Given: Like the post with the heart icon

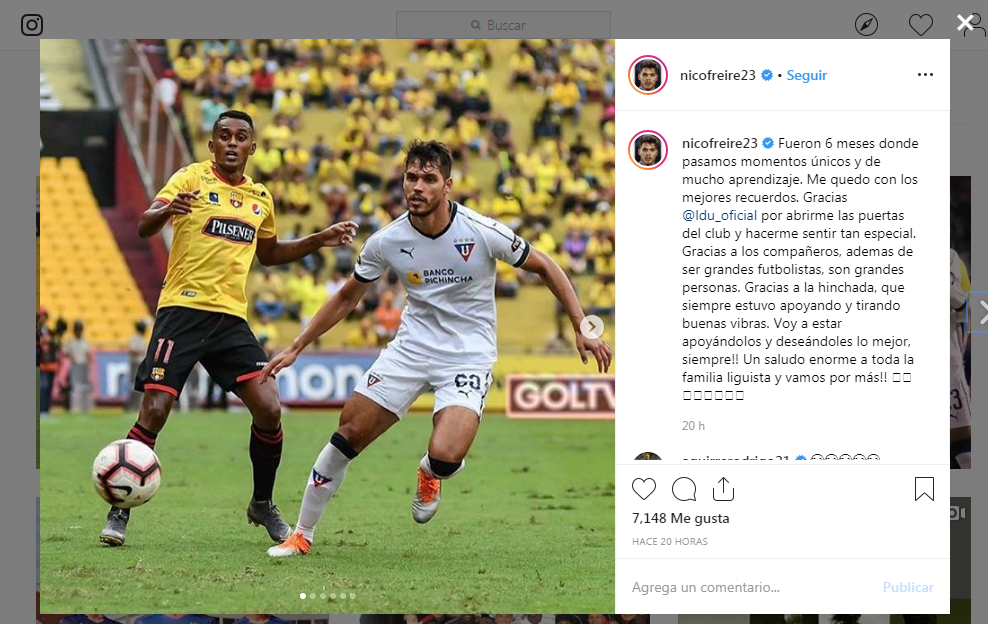Looking at the screenshot, I should 644,489.
